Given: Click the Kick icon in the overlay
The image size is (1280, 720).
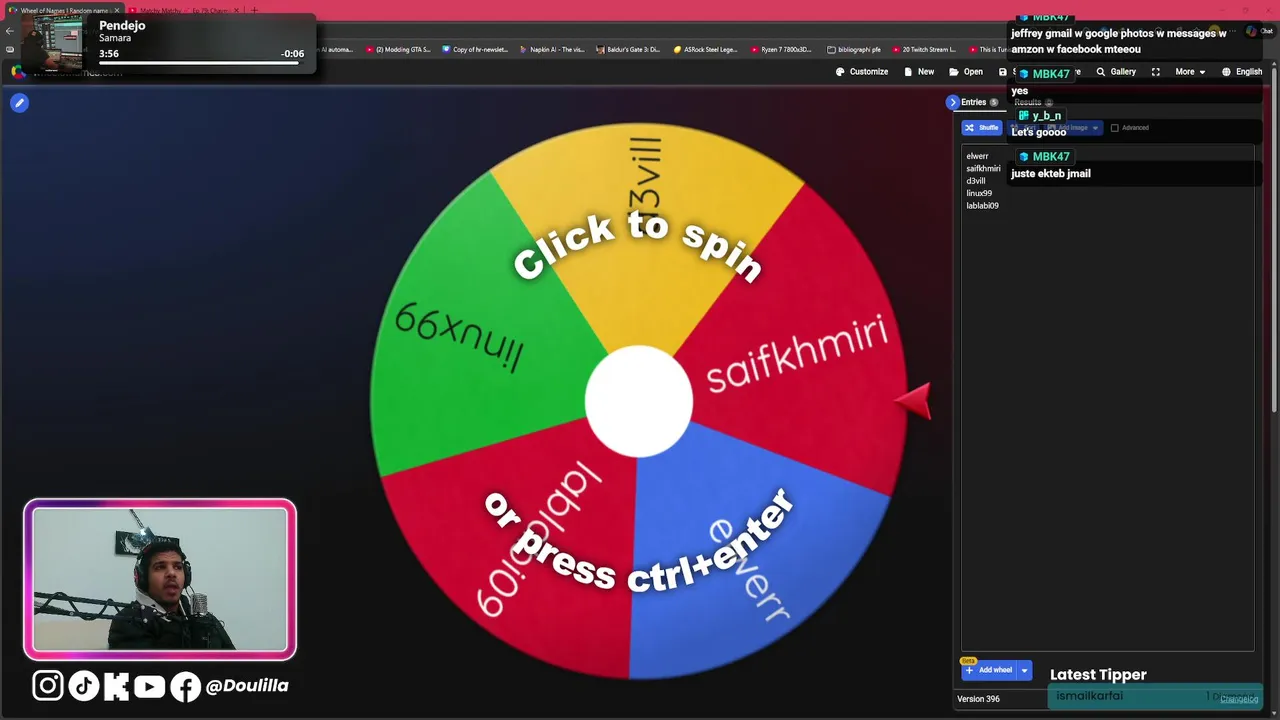Looking at the screenshot, I should [x=116, y=685].
